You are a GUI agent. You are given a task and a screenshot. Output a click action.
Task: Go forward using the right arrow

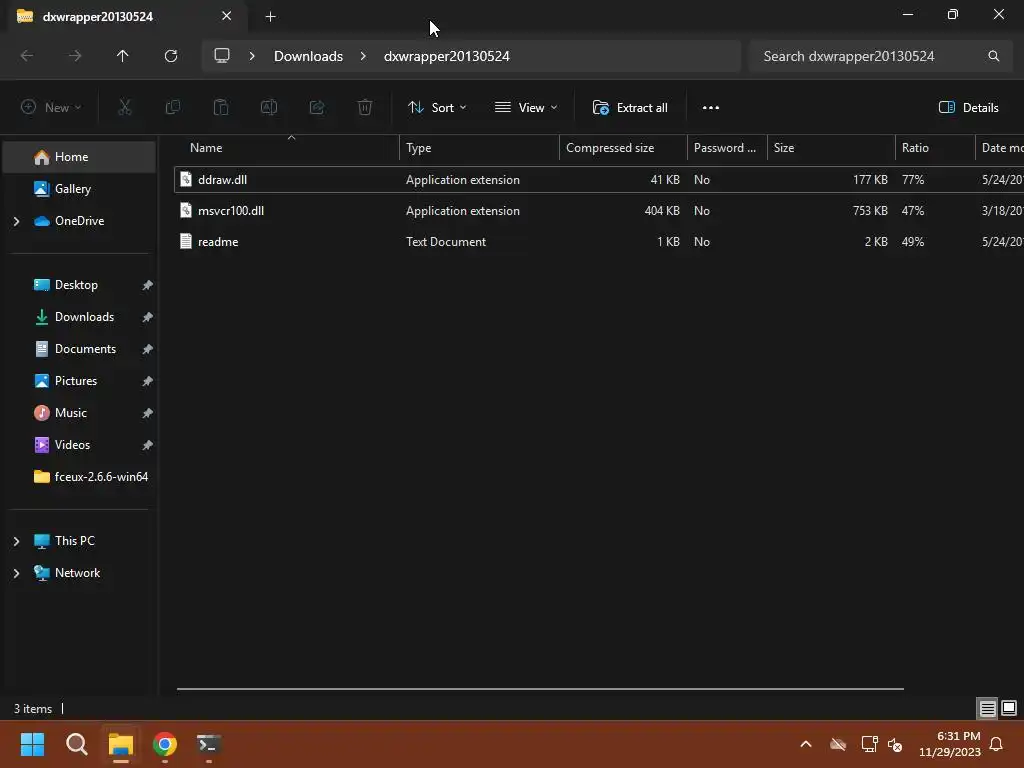[x=75, y=56]
